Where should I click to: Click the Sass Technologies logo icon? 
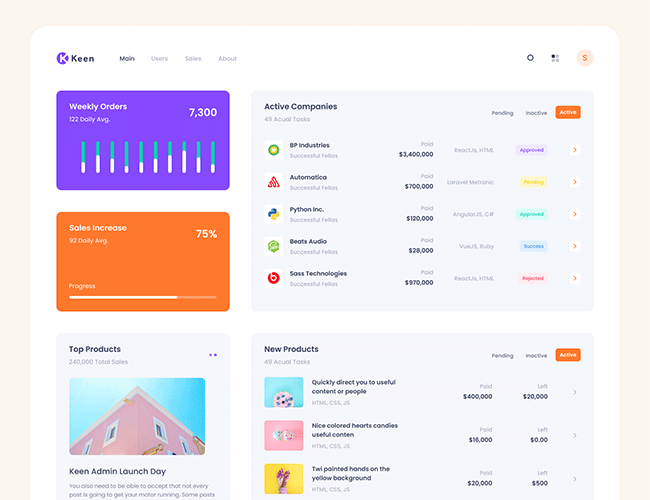click(272, 278)
